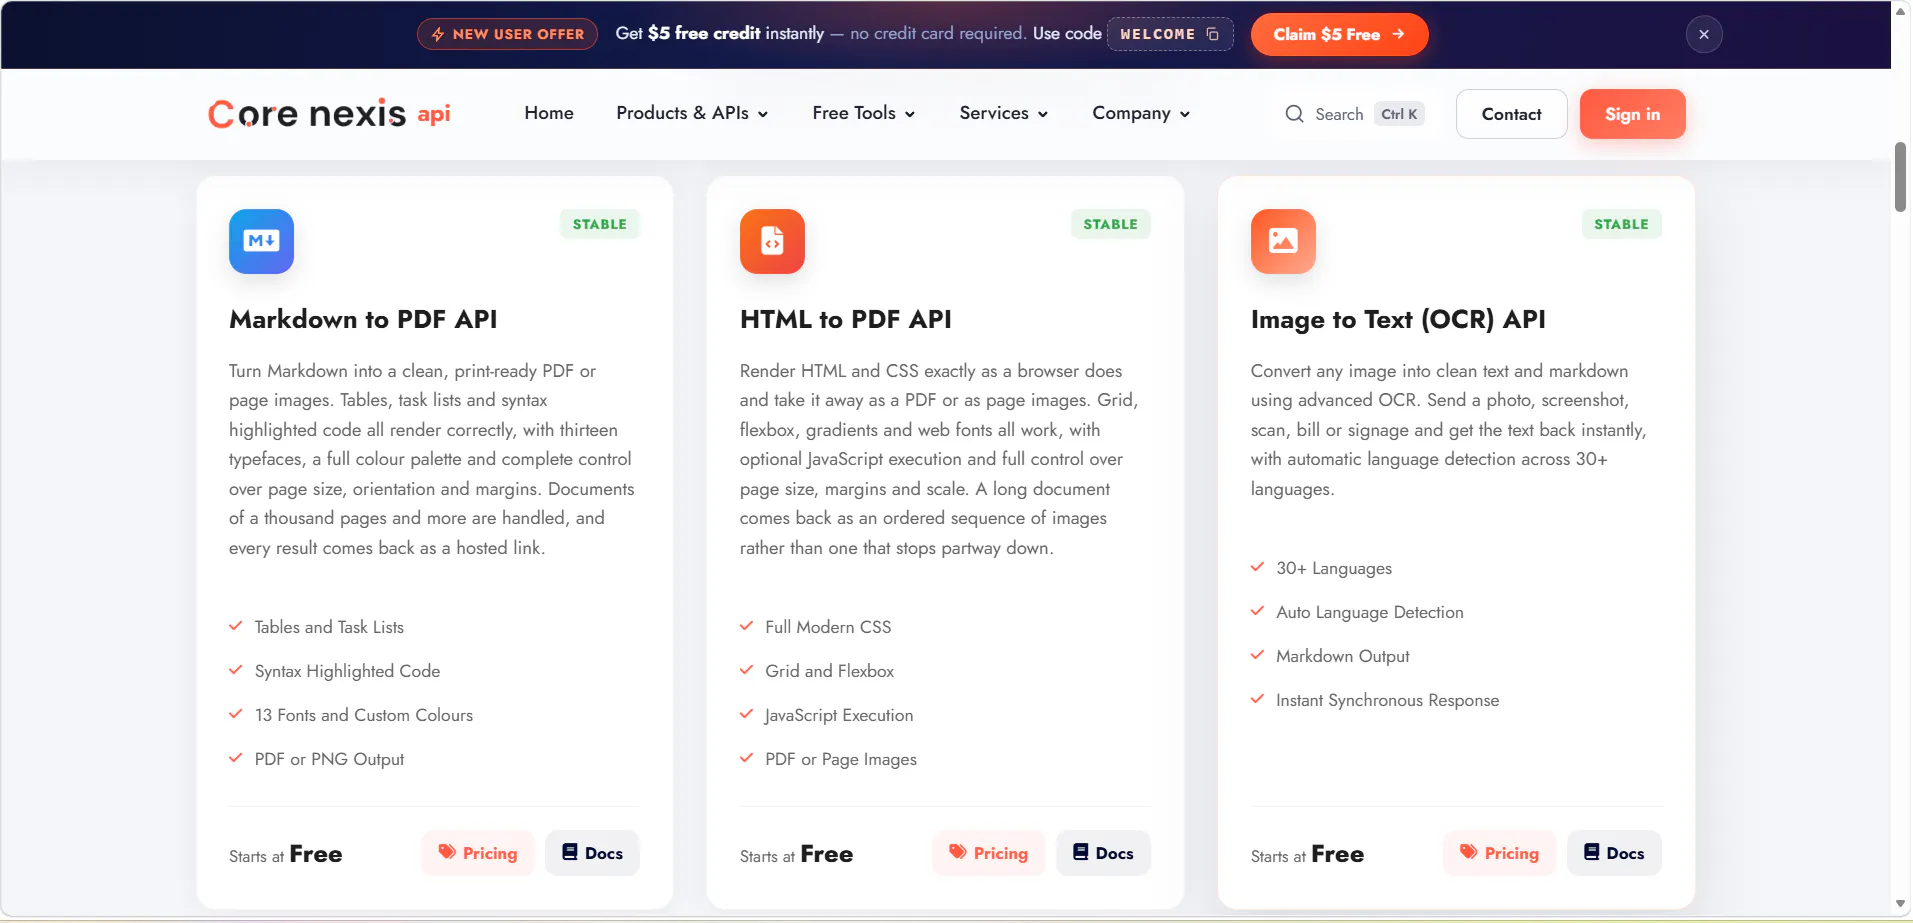
Task: Open Pricing for Image to Text API
Action: coord(1500,853)
